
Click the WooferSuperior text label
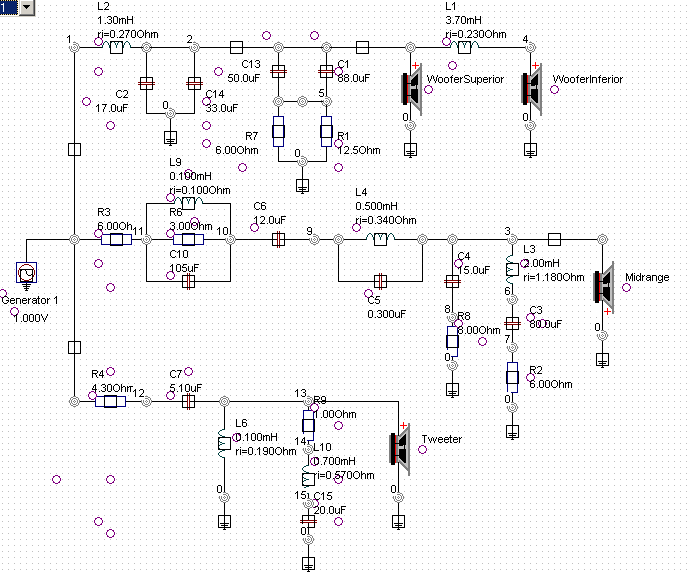point(465,79)
